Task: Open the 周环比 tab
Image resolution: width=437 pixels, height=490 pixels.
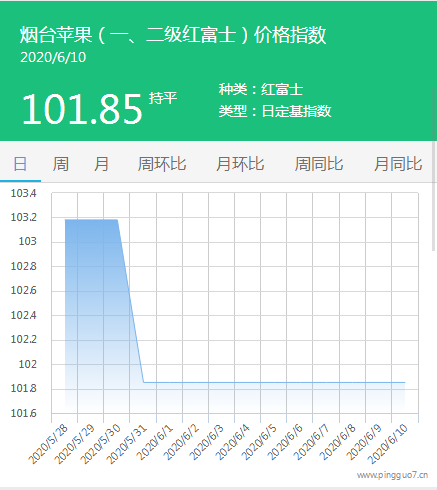Action: [162, 164]
